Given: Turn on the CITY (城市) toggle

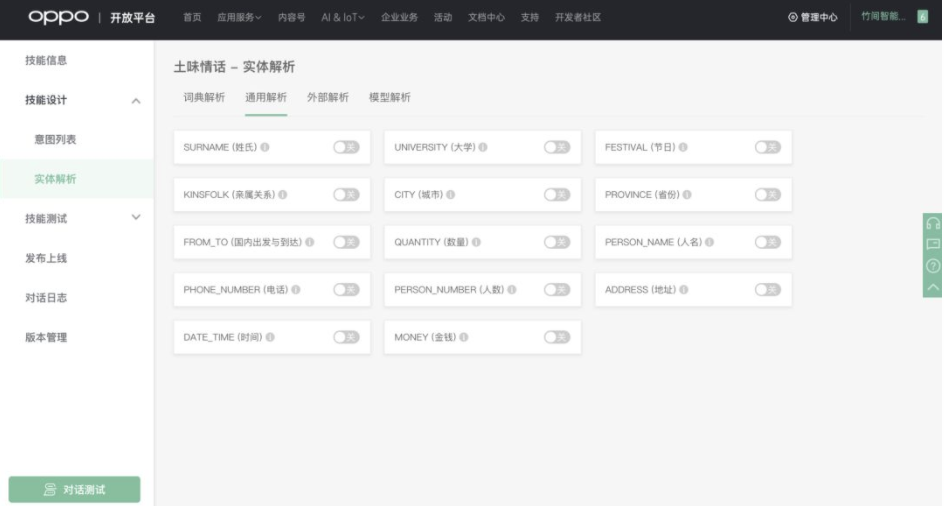Looking at the screenshot, I should (557, 195).
